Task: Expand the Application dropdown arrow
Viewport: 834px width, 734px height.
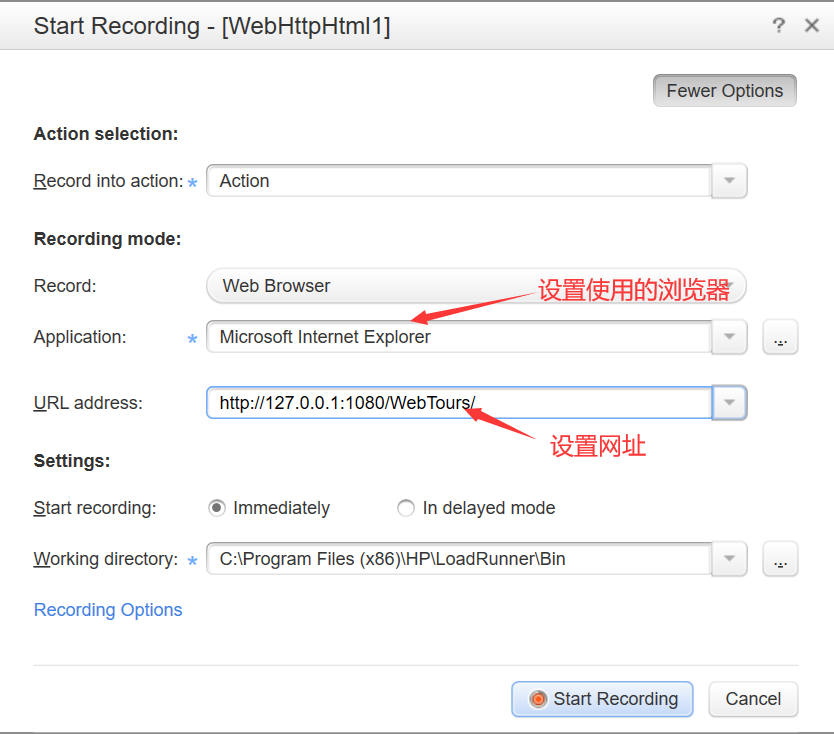Action: coord(729,337)
